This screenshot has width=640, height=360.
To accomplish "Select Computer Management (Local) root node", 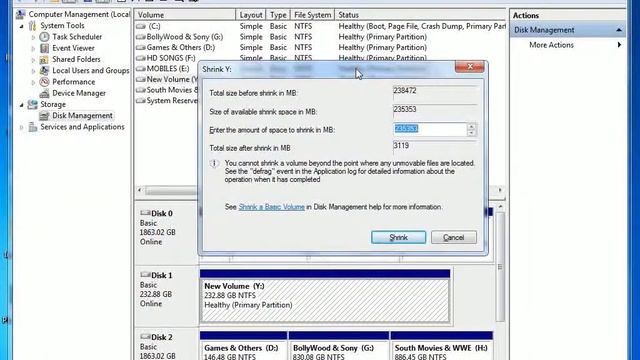I will [79, 15].
